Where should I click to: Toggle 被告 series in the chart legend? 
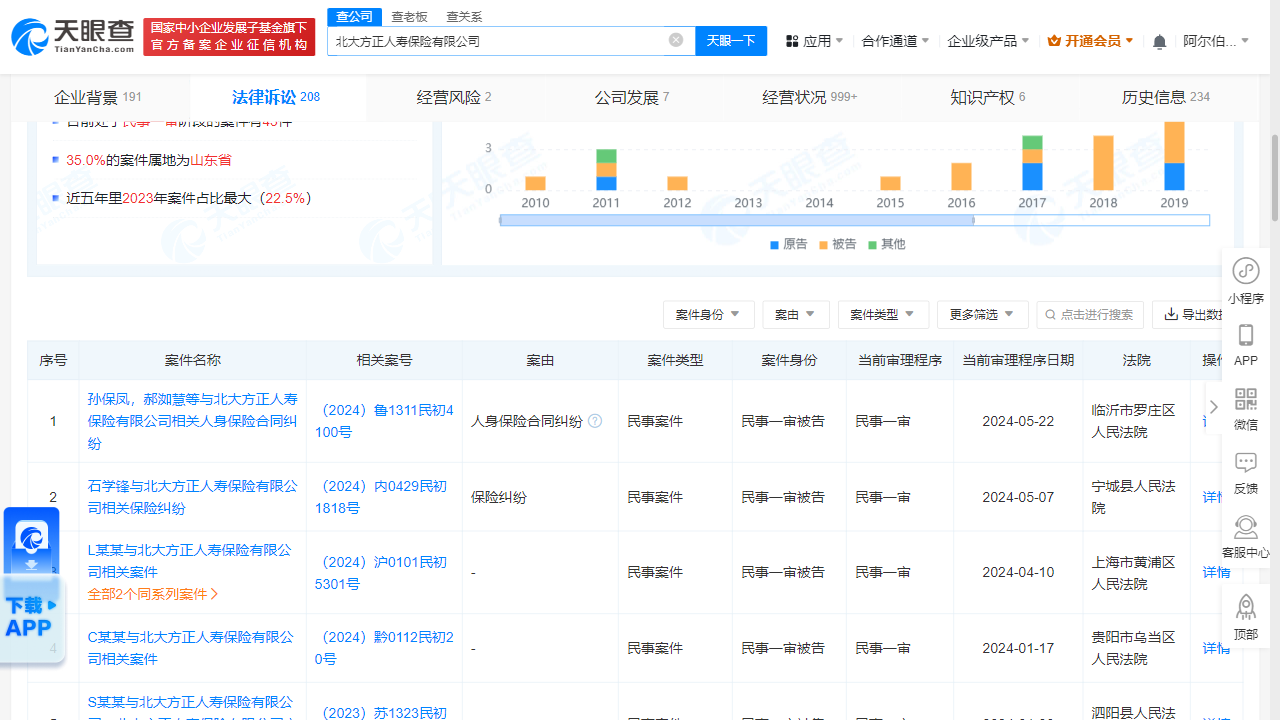tap(836, 244)
